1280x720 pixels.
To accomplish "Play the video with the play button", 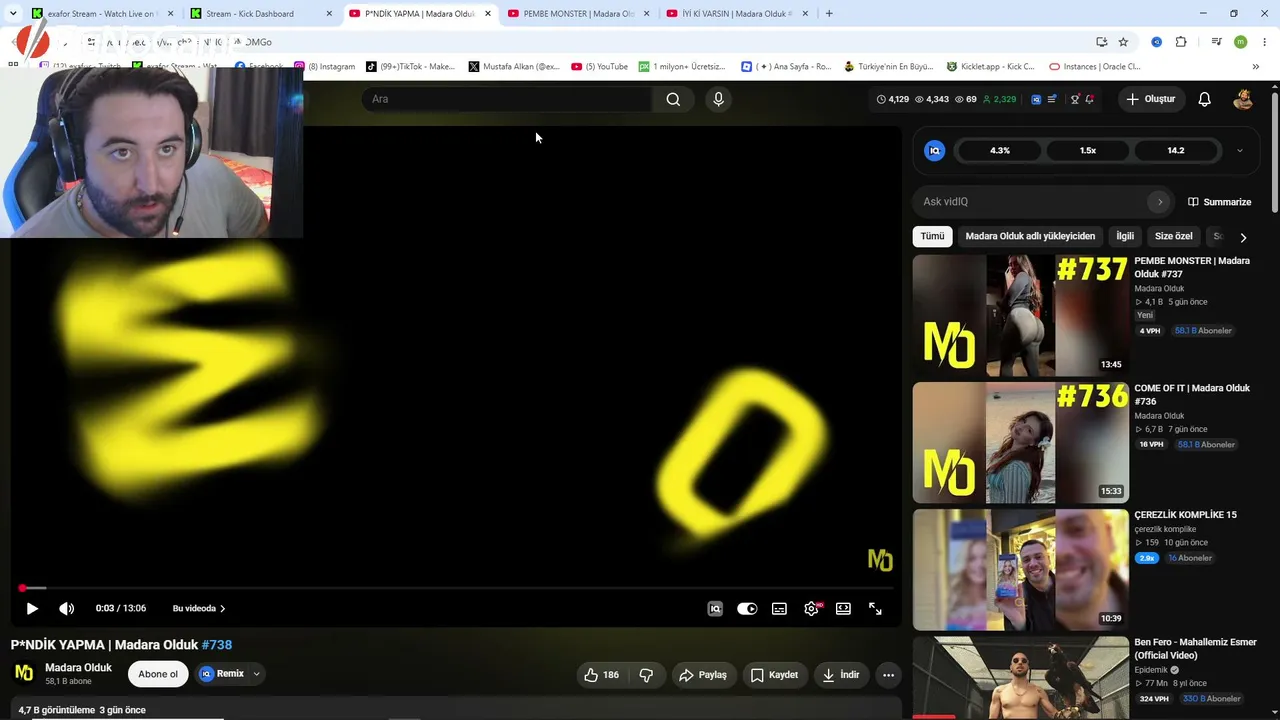I will 32,608.
